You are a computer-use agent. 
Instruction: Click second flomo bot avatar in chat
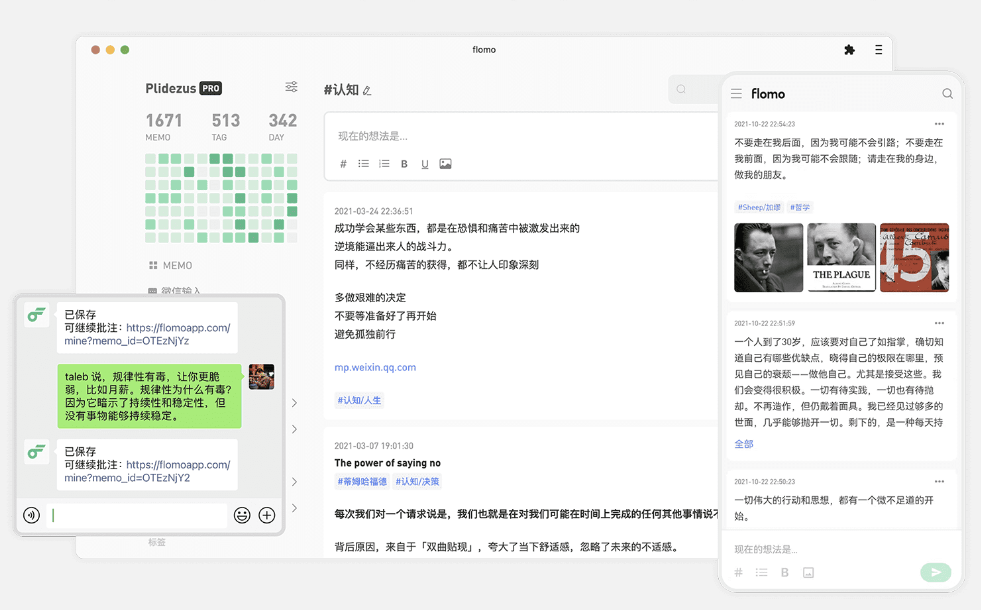[x=36, y=452]
